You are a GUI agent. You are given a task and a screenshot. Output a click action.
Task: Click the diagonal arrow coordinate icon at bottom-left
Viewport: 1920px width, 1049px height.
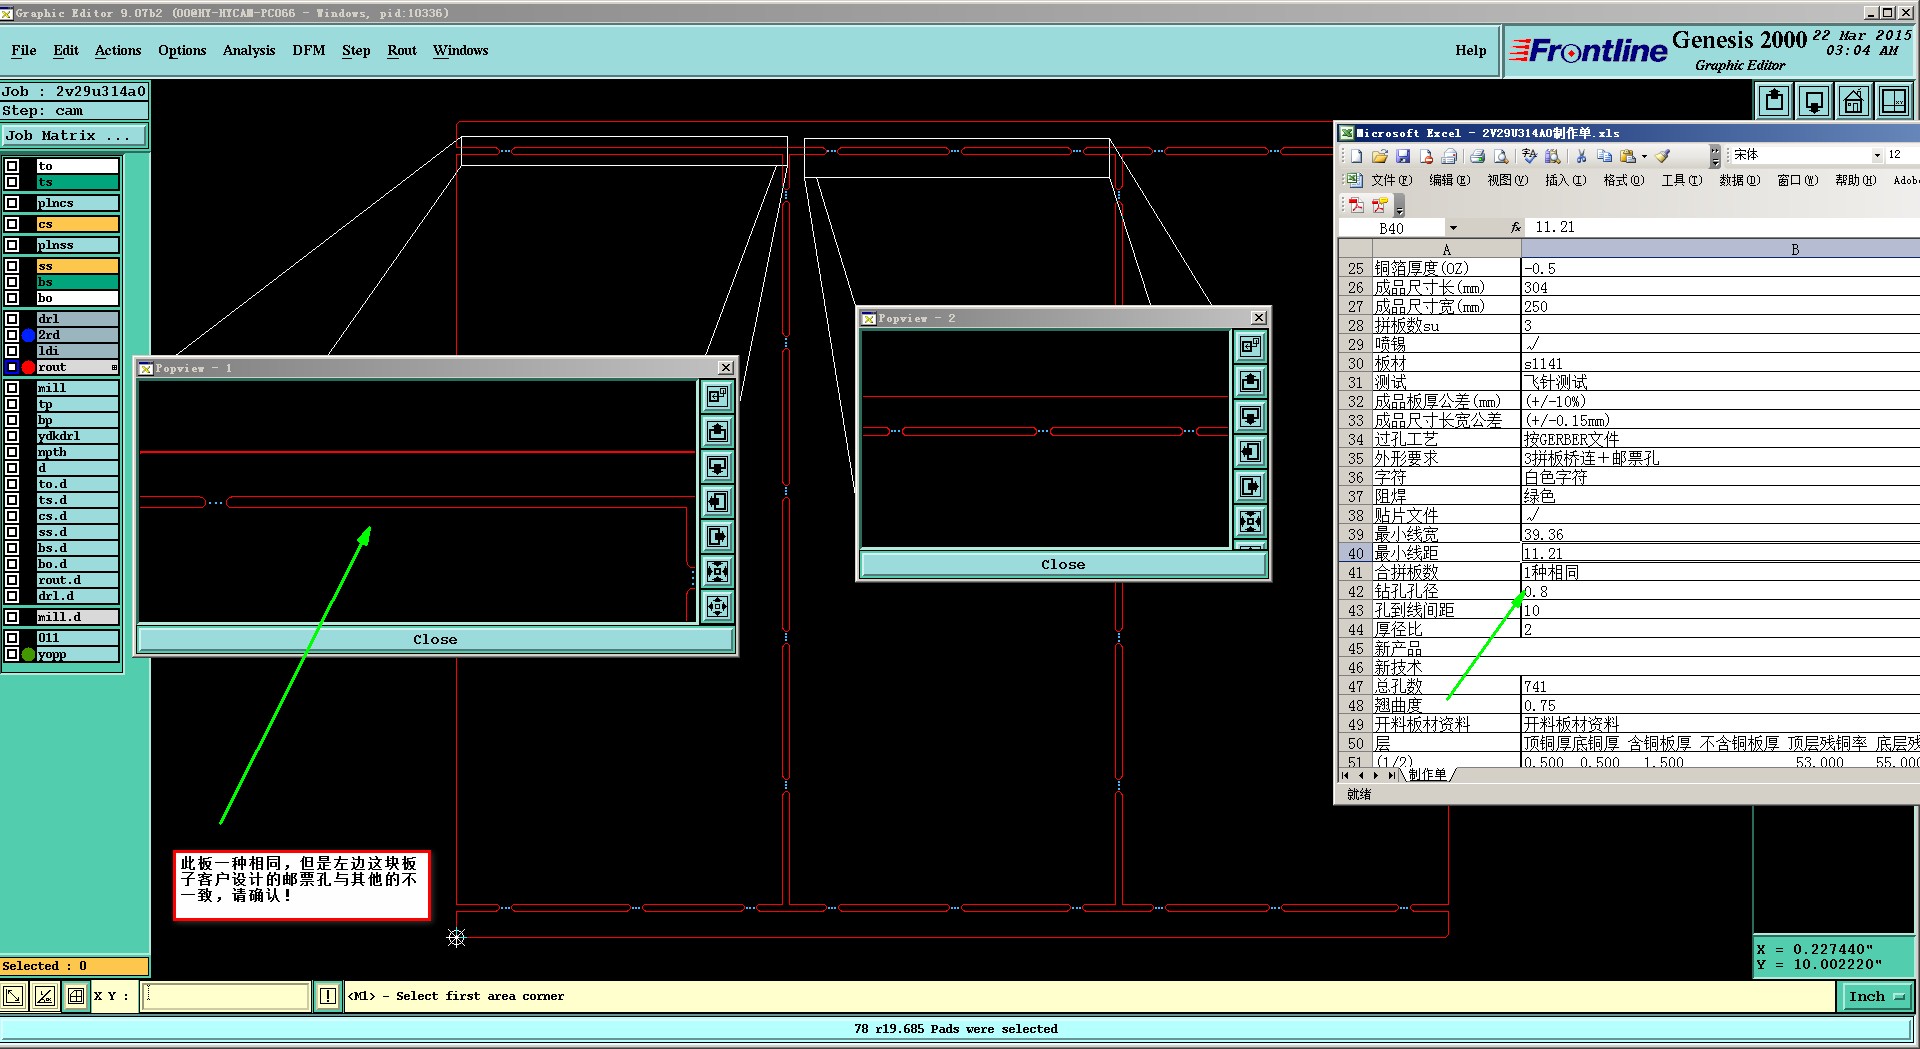point(14,996)
